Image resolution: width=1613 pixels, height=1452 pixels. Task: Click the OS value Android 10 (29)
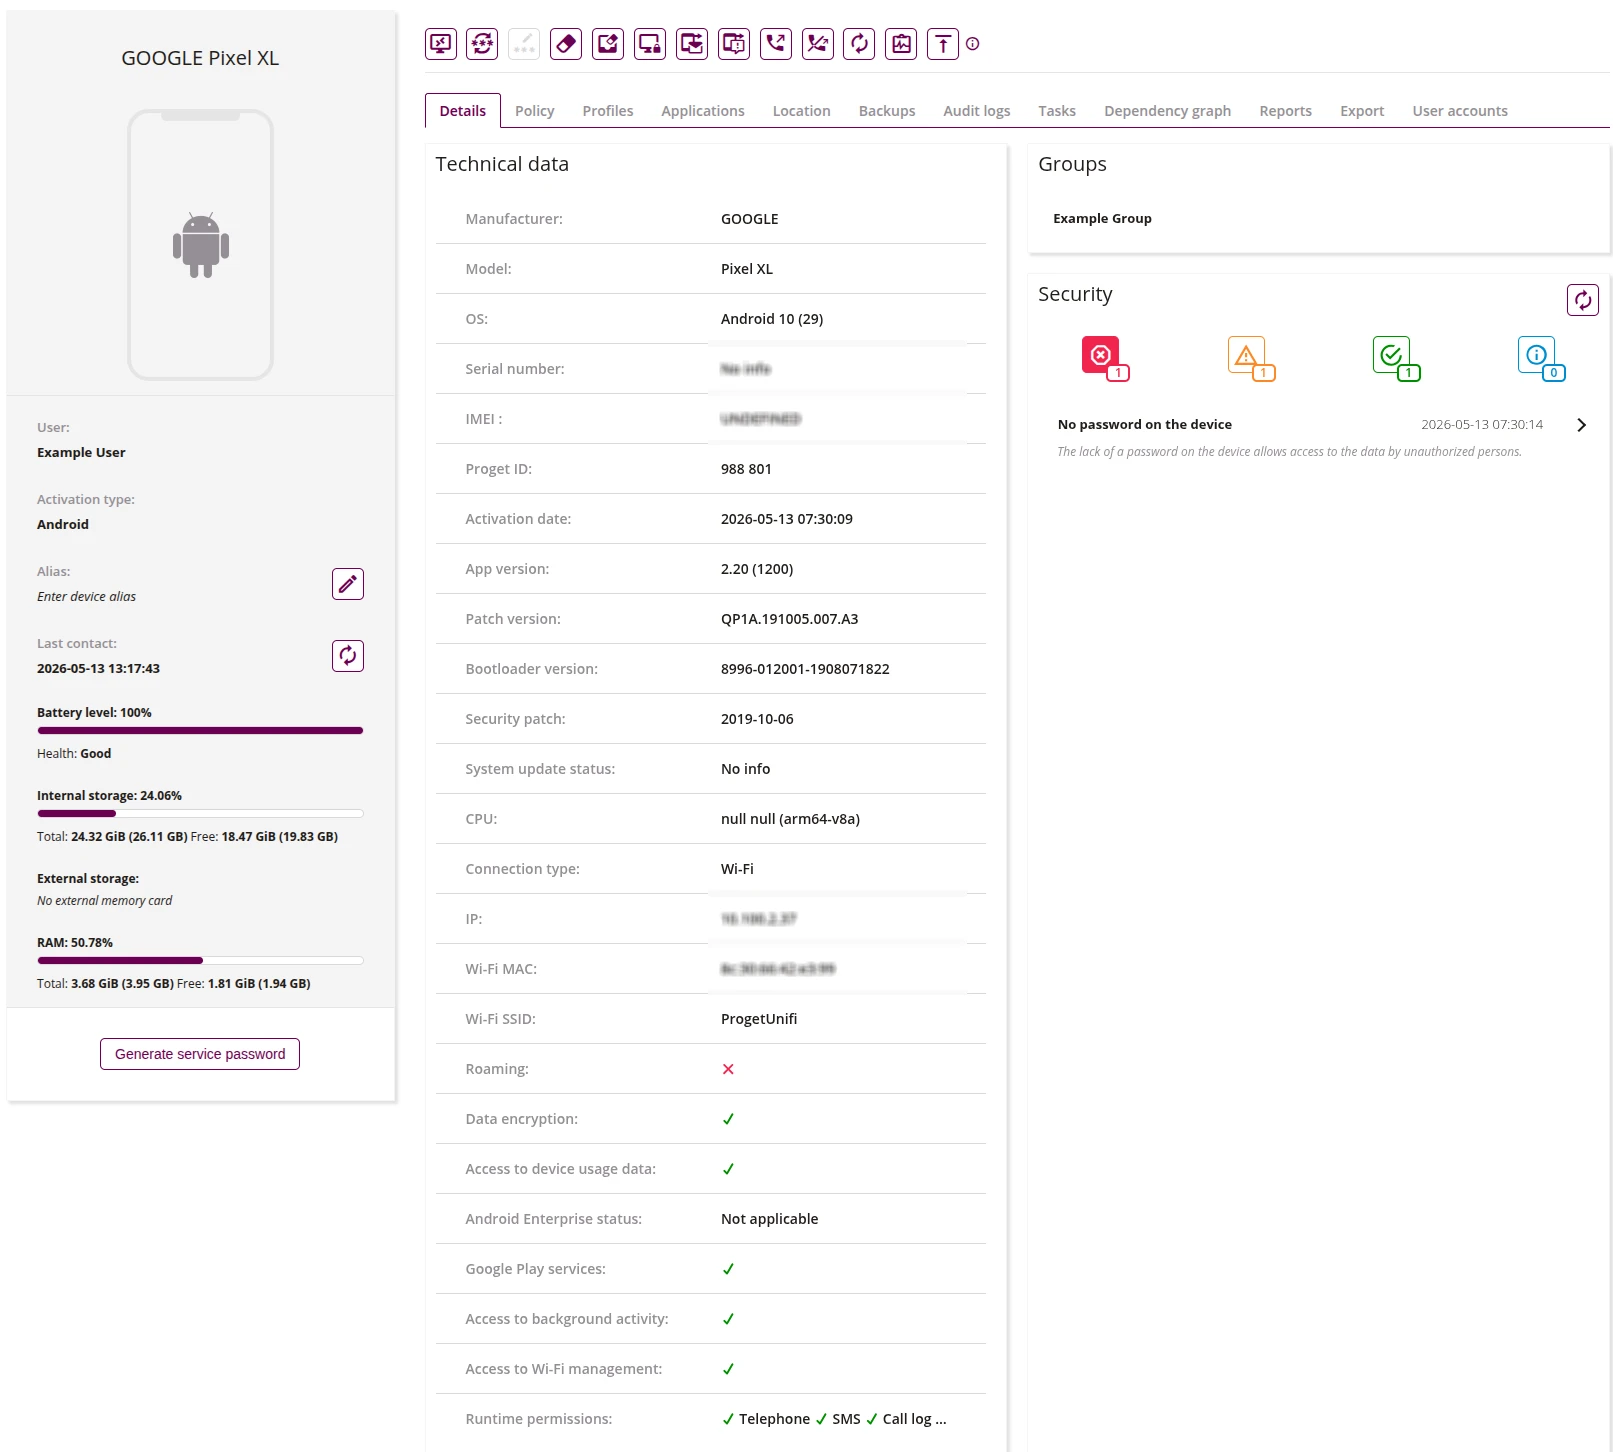pyautogui.click(x=772, y=319)
